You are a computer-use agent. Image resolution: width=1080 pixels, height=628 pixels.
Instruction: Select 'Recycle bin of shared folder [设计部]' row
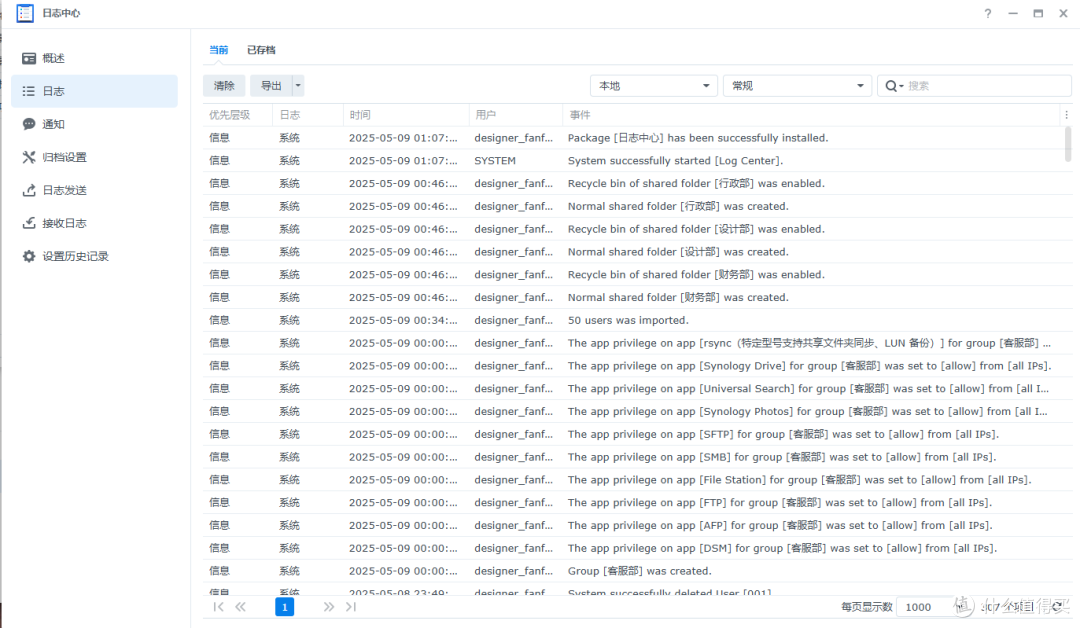[x=638, y=229]
